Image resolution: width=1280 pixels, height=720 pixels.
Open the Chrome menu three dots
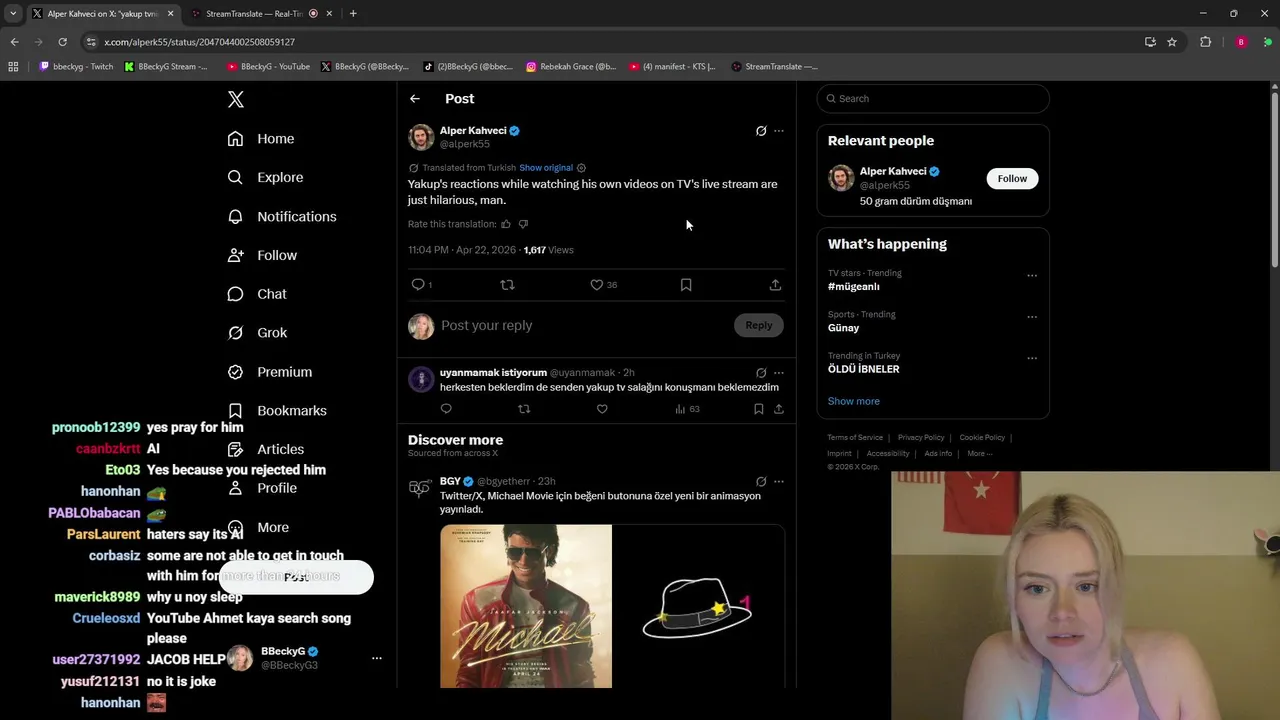pos(1267,42)
